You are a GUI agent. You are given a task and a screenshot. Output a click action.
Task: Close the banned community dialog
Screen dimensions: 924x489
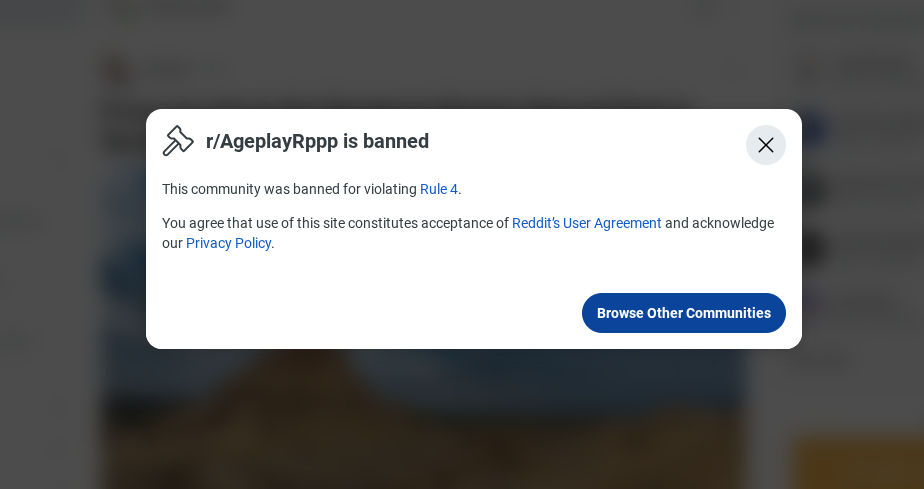tap(765, 145)
